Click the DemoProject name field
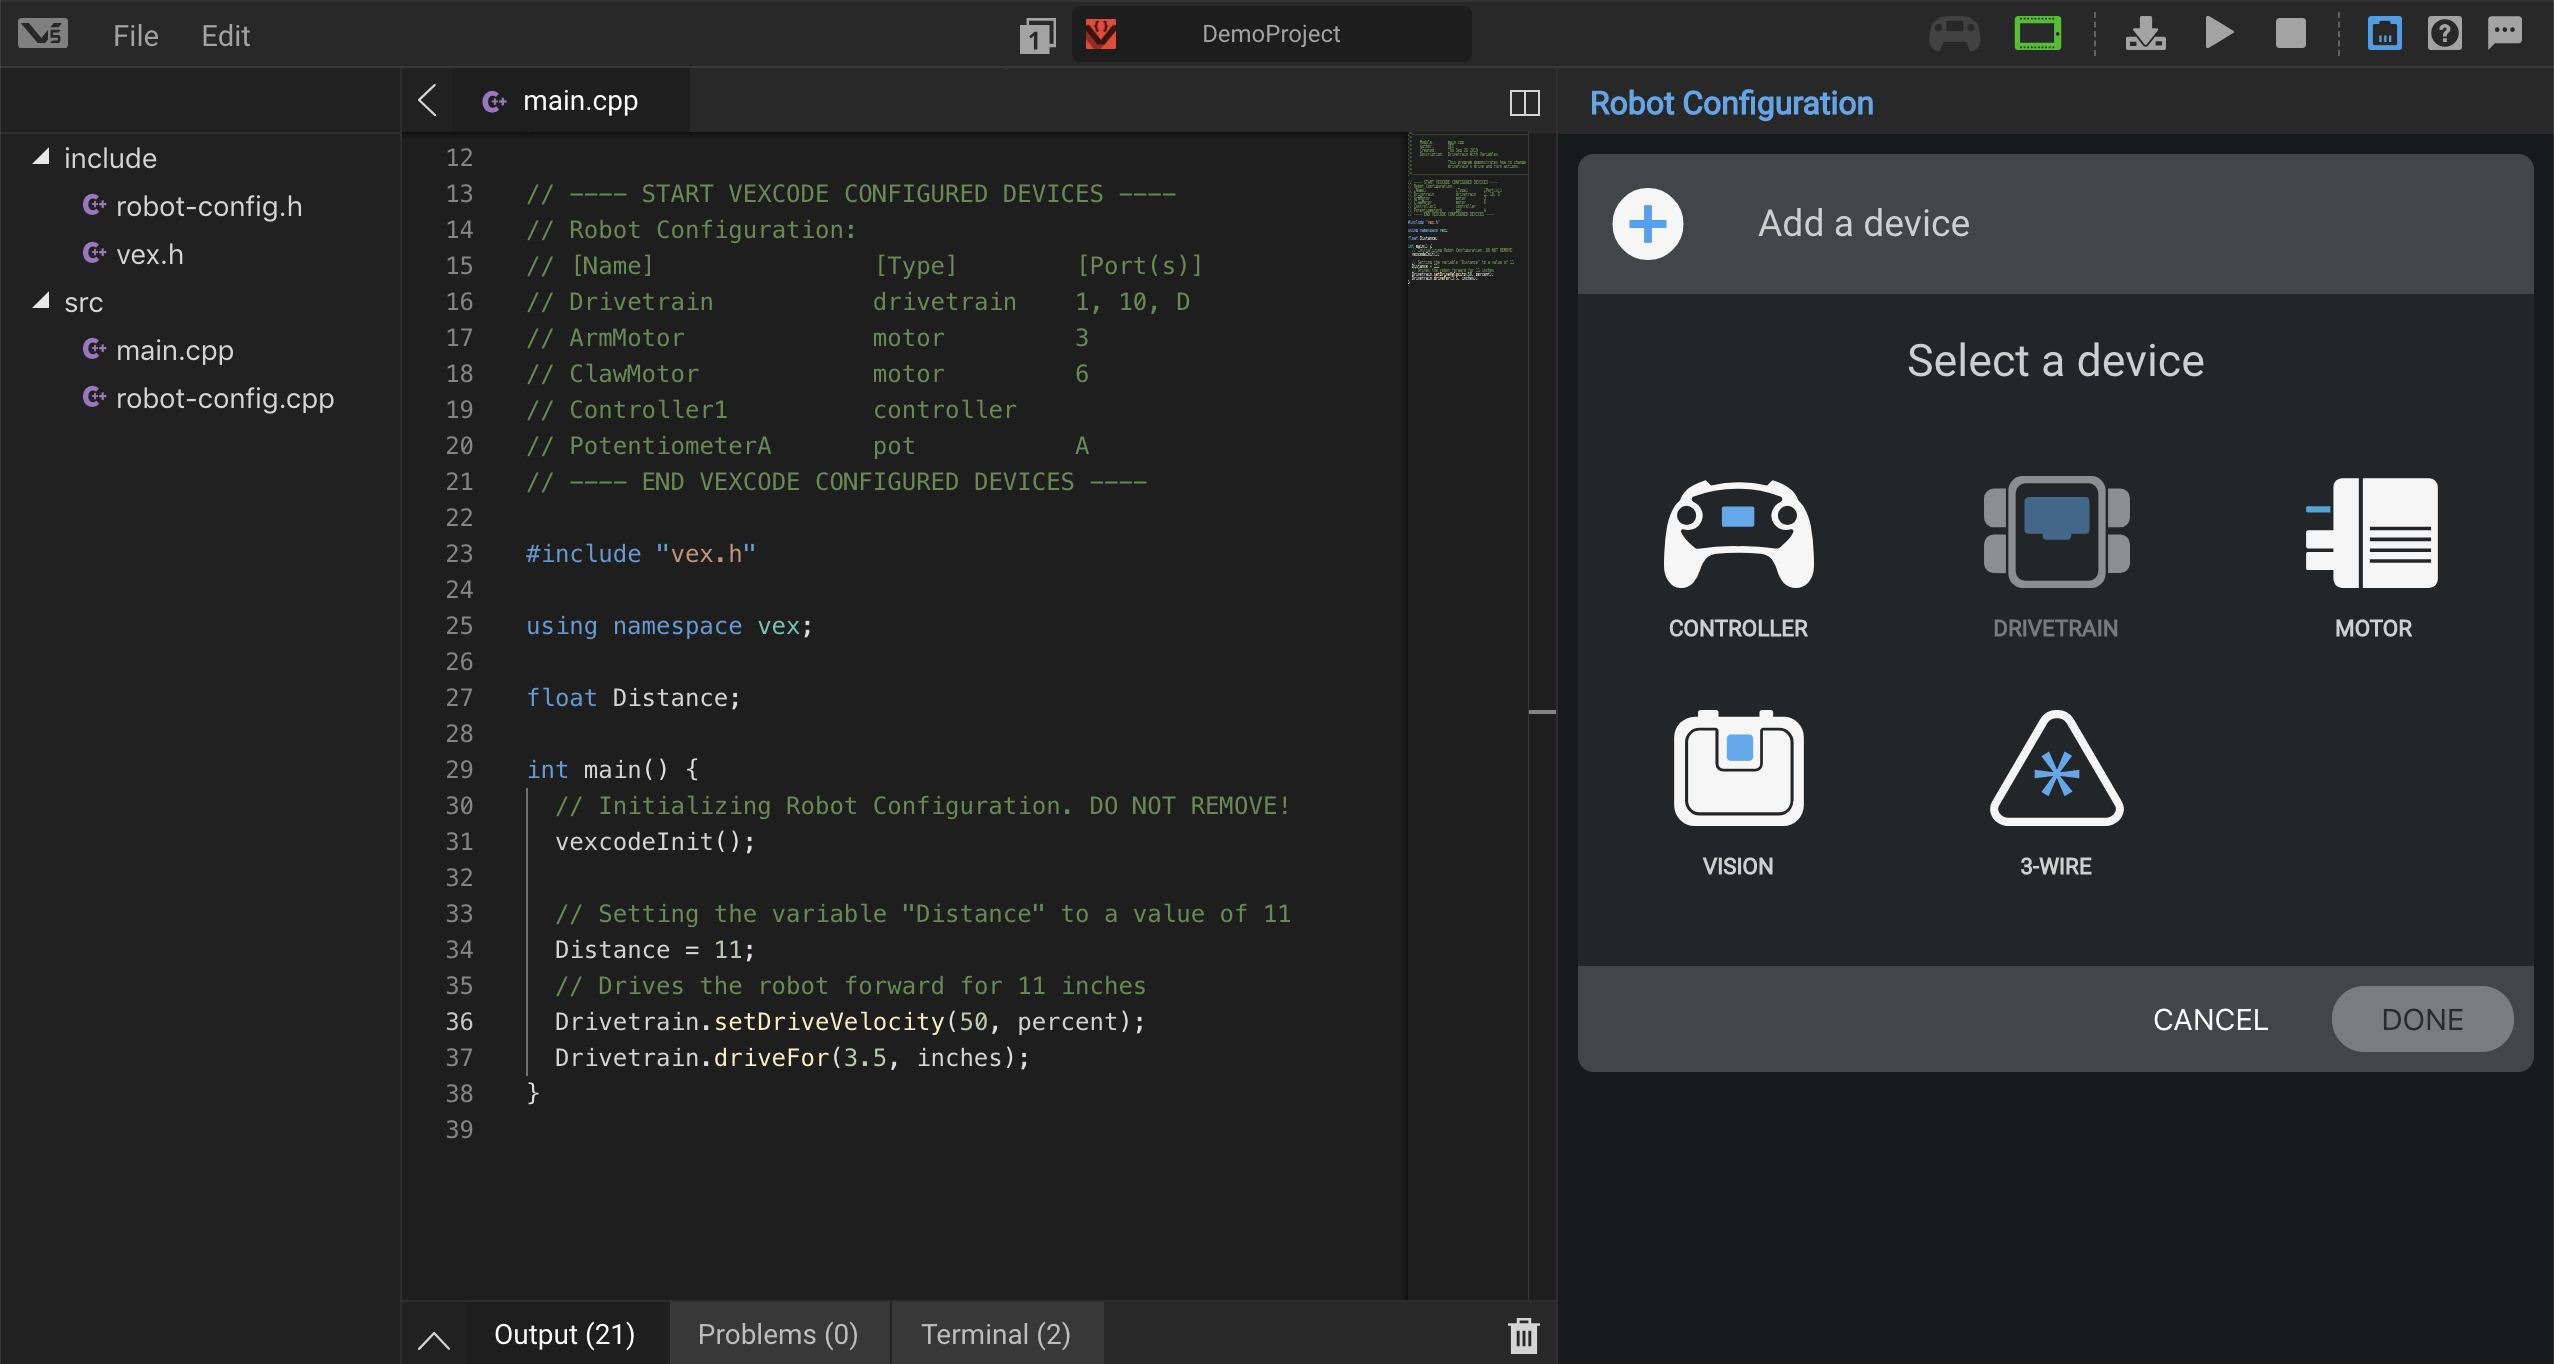 pos(1270,34)
